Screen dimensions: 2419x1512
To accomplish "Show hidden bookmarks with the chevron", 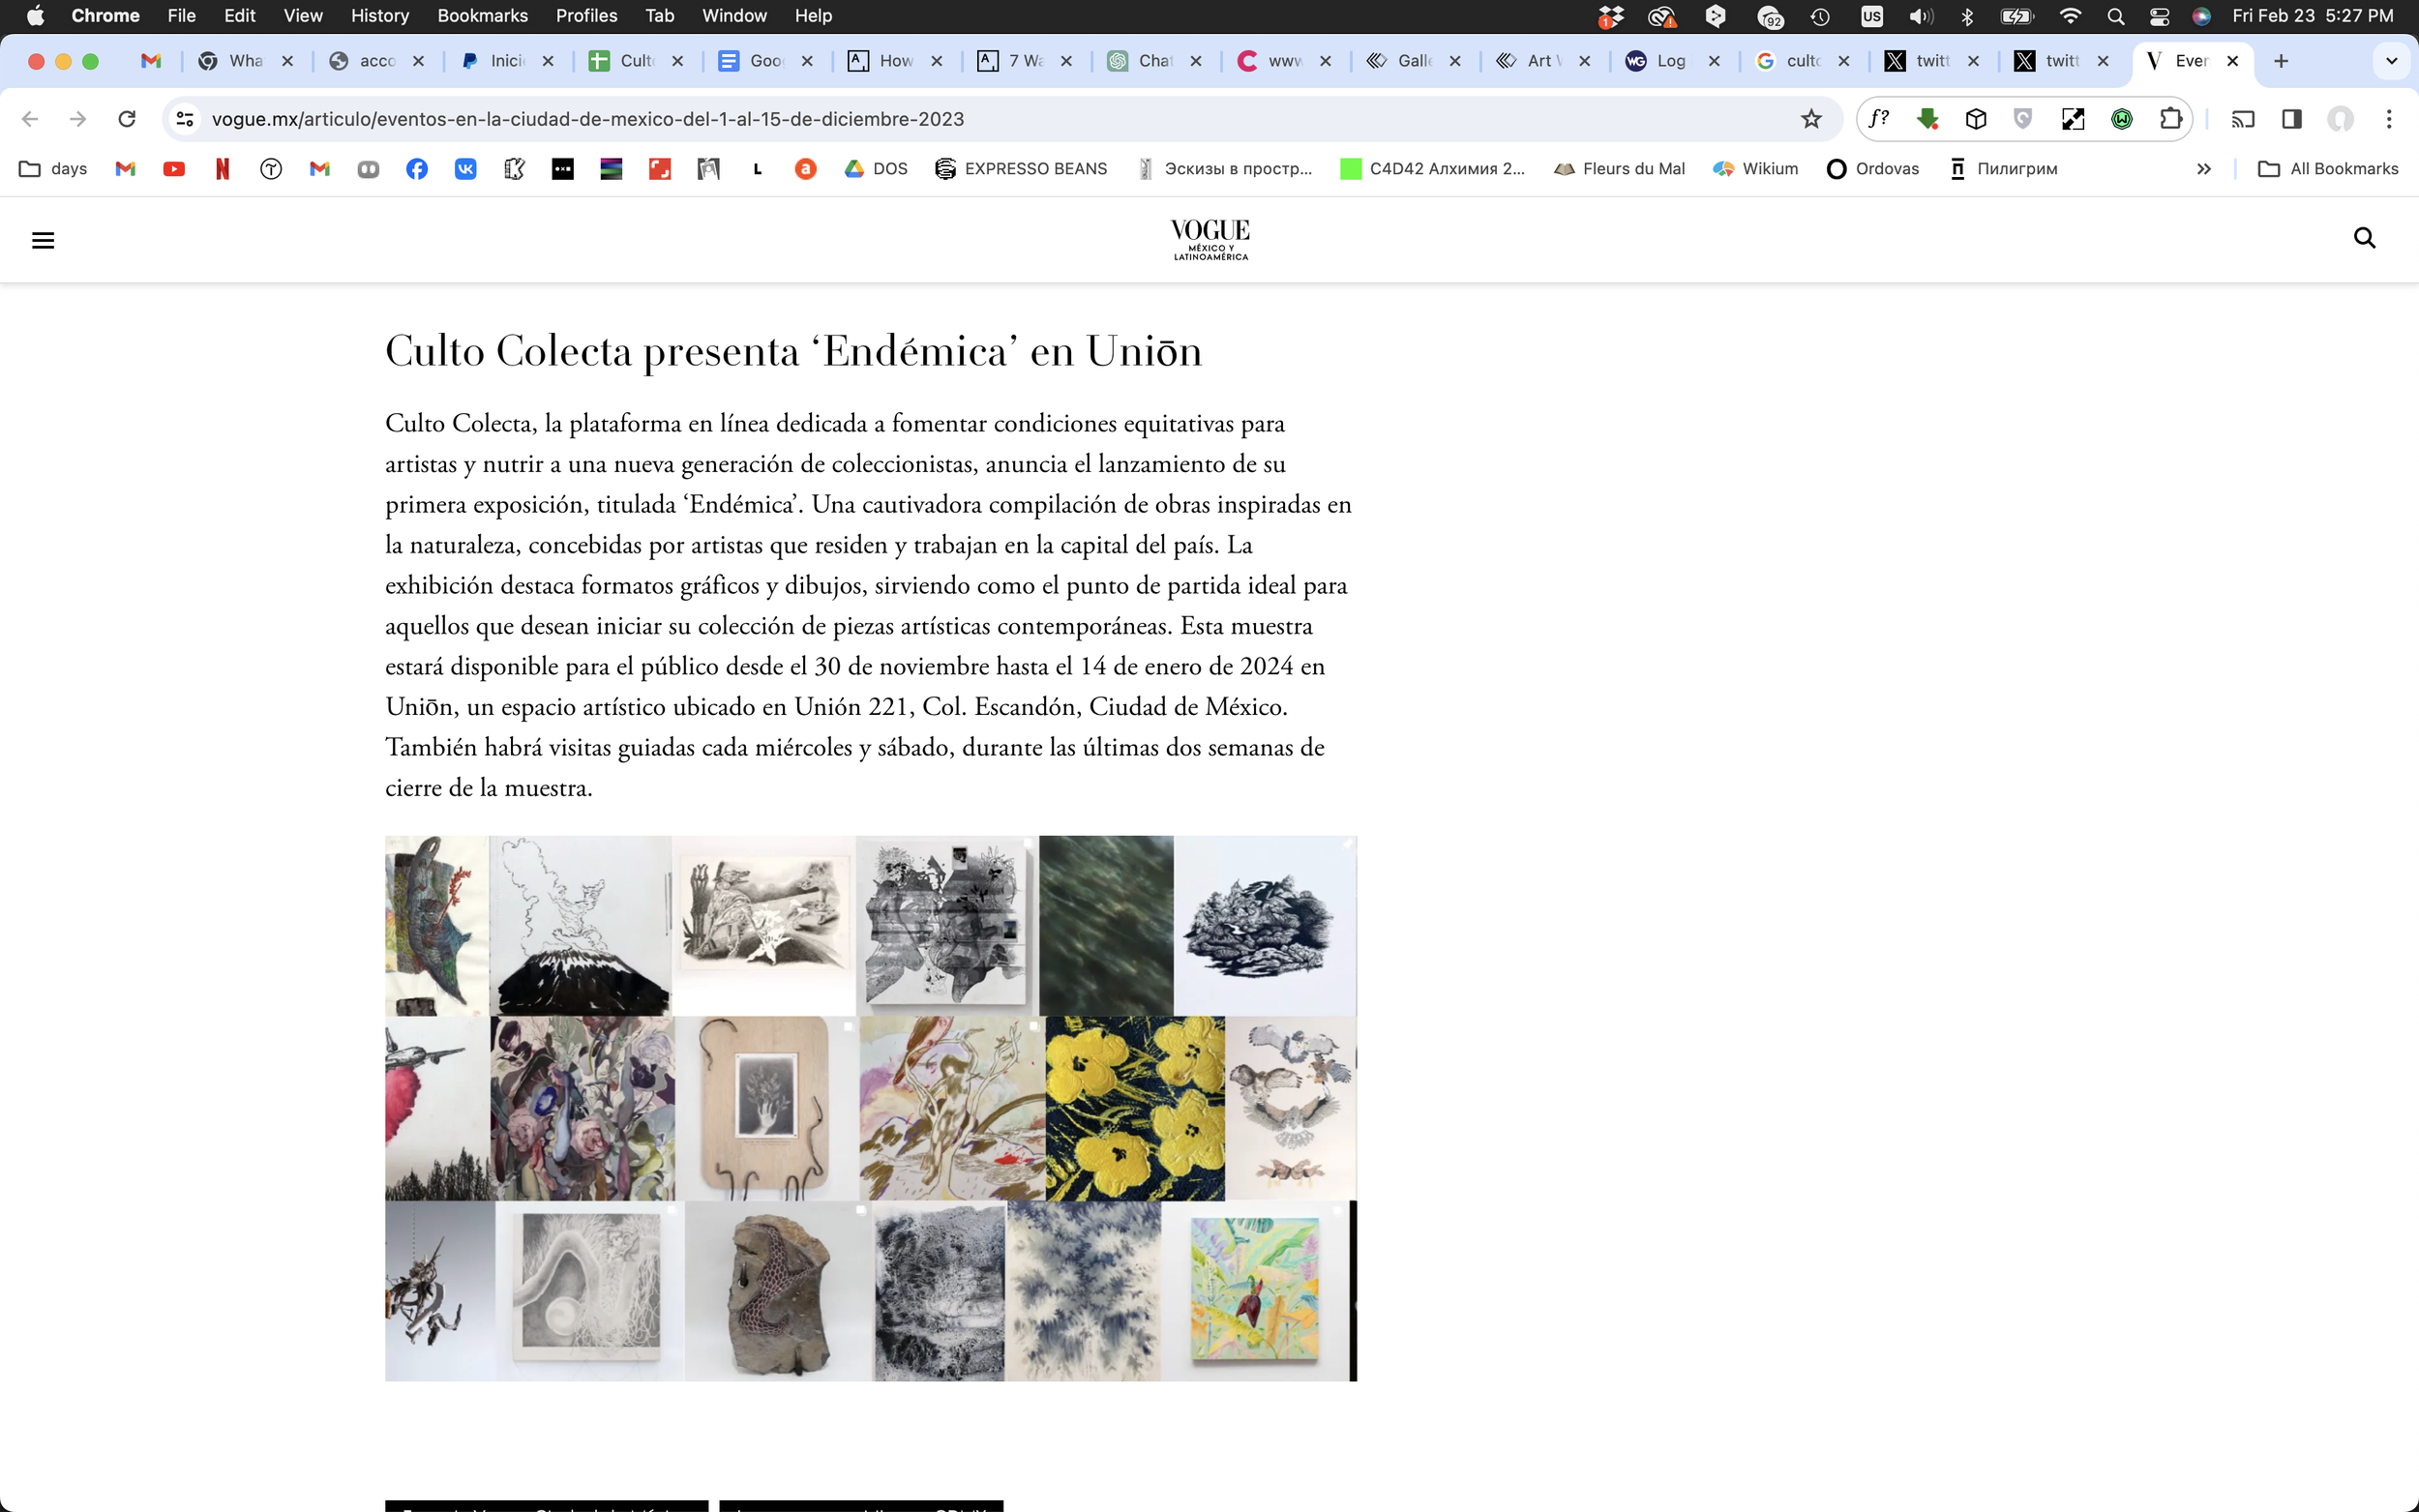I will point(2204,169).
